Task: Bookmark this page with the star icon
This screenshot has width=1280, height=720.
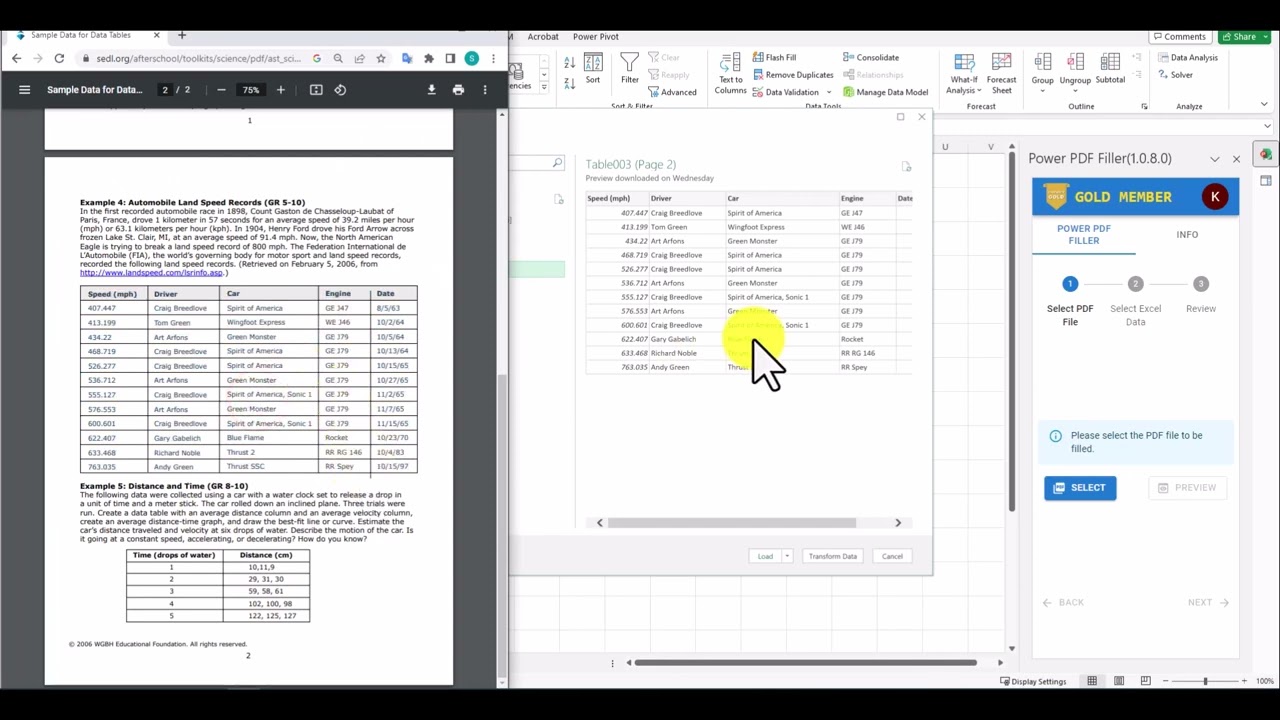Action: pos(381,59)
